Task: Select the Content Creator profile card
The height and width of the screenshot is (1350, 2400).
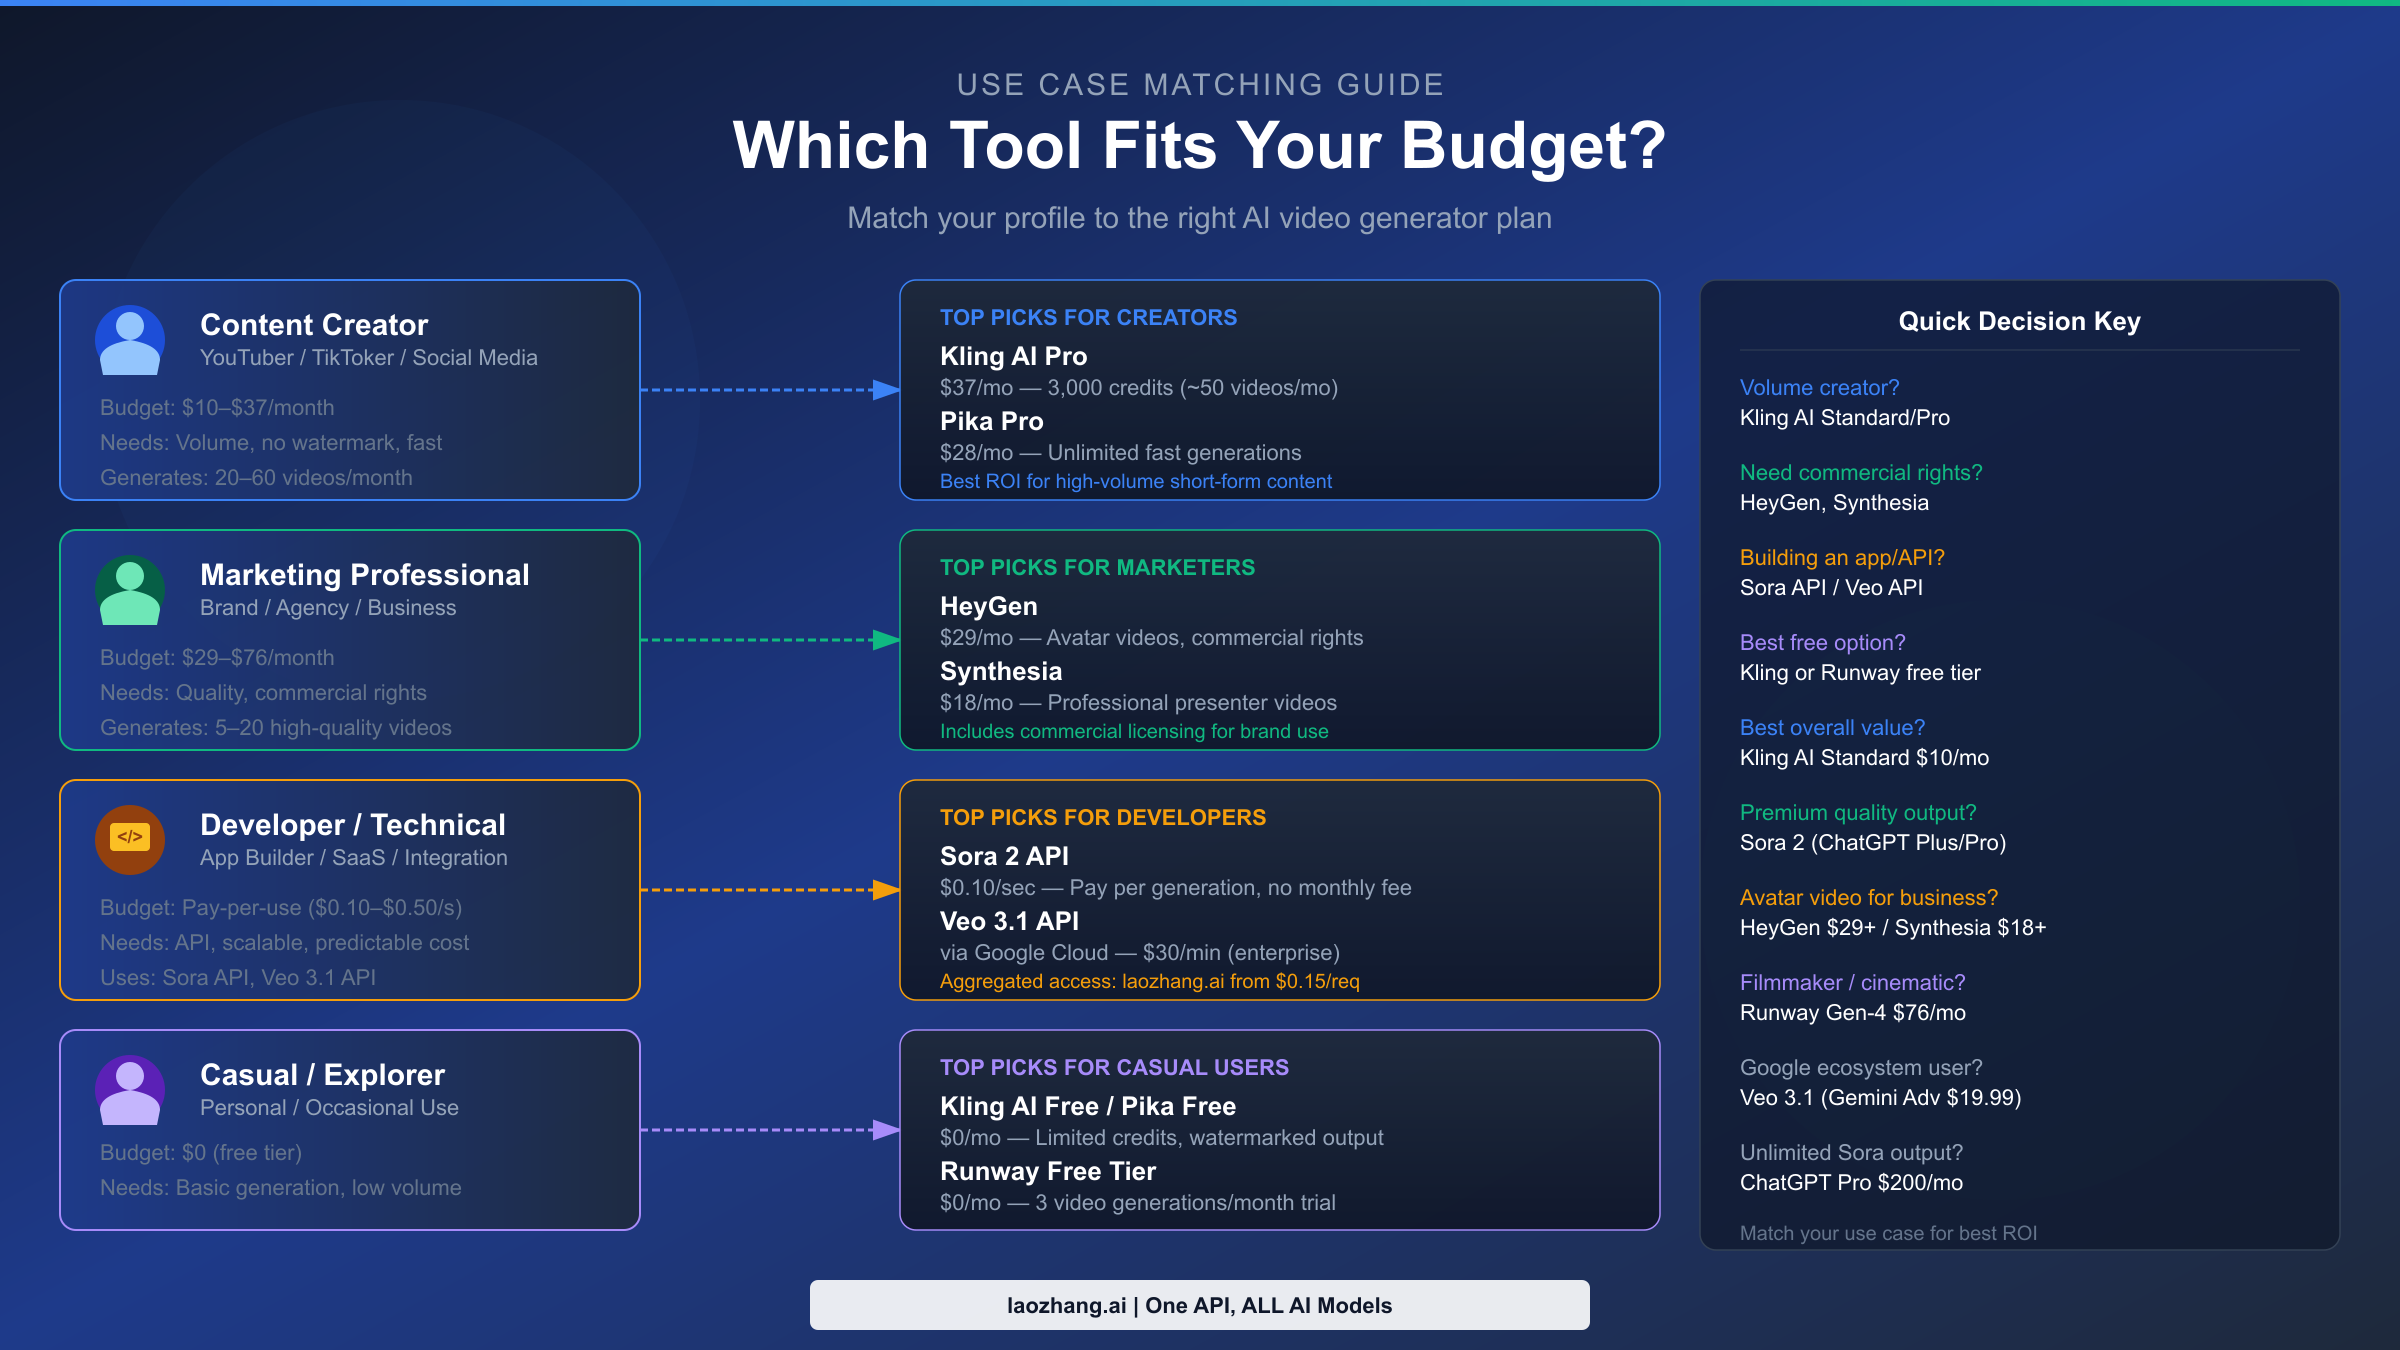Action: click(x=349, y=390)
